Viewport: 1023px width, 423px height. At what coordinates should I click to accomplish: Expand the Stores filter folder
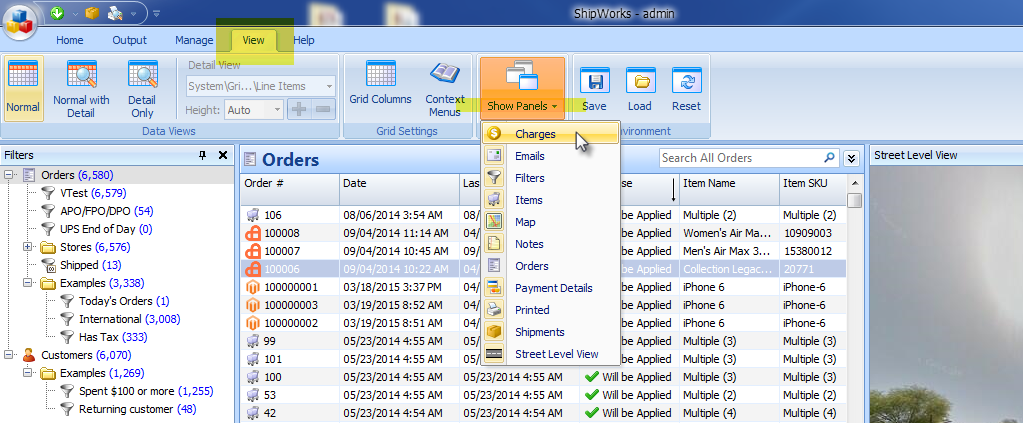(27, 247)
